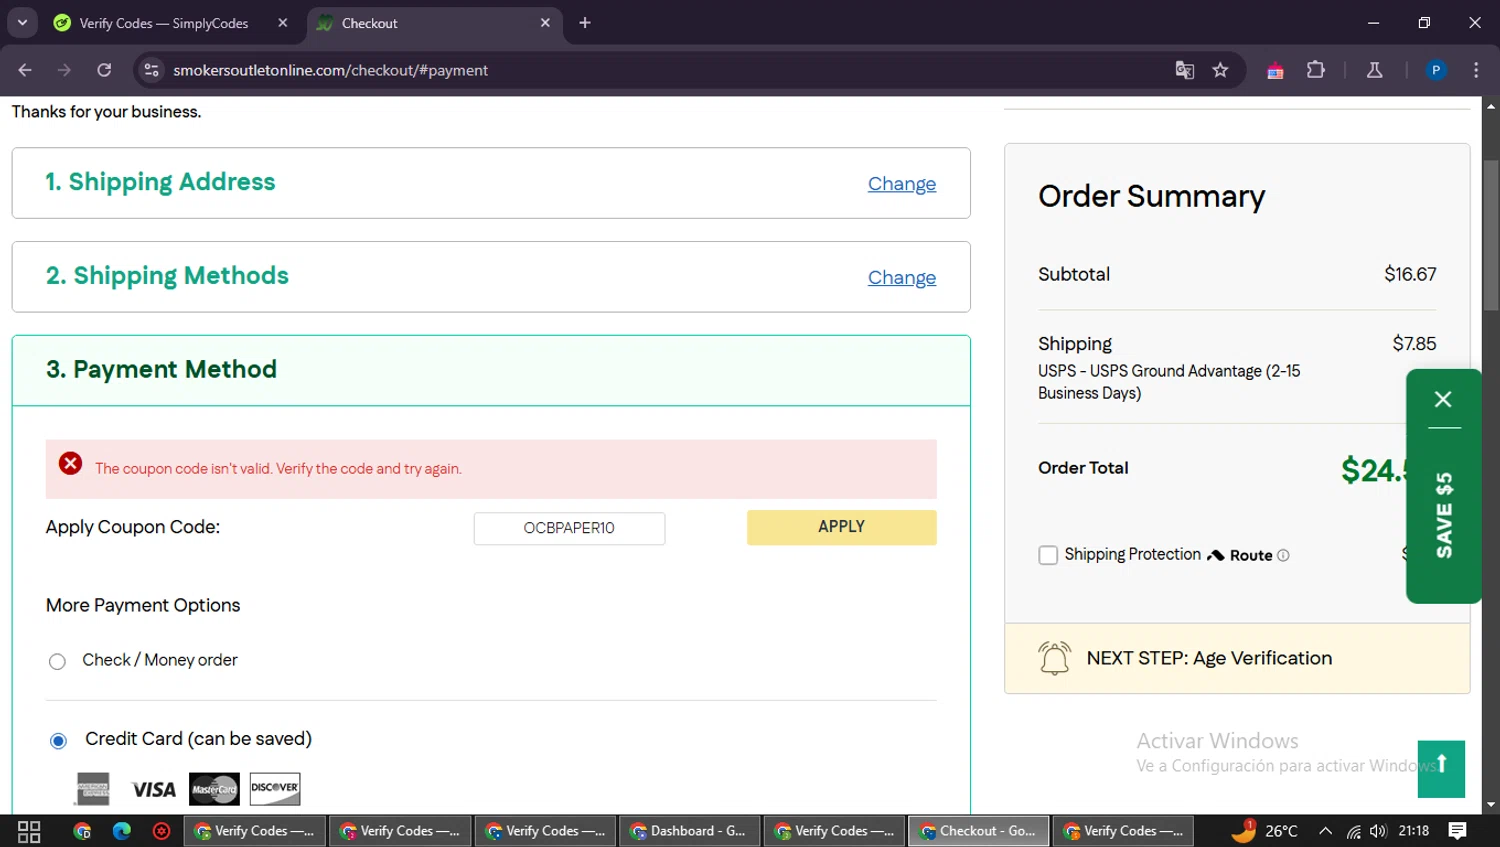Click the American Express card logo

tap(93, 789)
